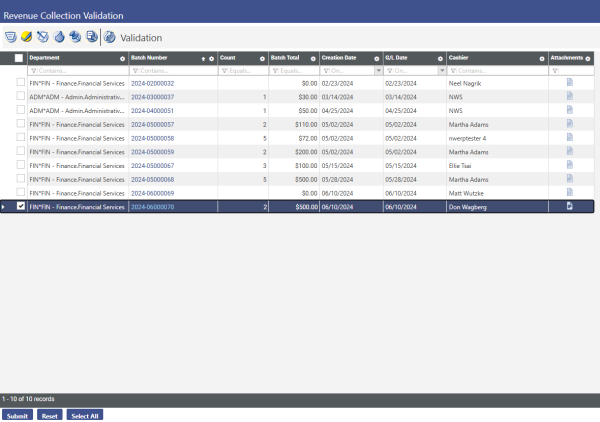Click Attachments column settings gear

click(x=588, y=59)
